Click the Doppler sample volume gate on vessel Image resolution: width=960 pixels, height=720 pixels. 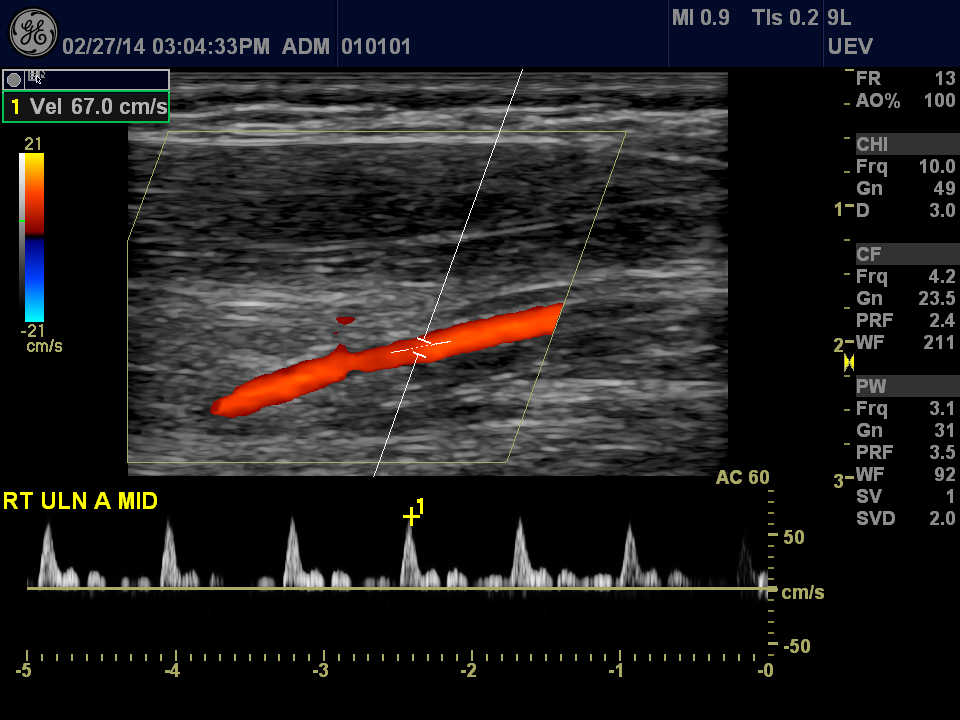coord(421,347)
